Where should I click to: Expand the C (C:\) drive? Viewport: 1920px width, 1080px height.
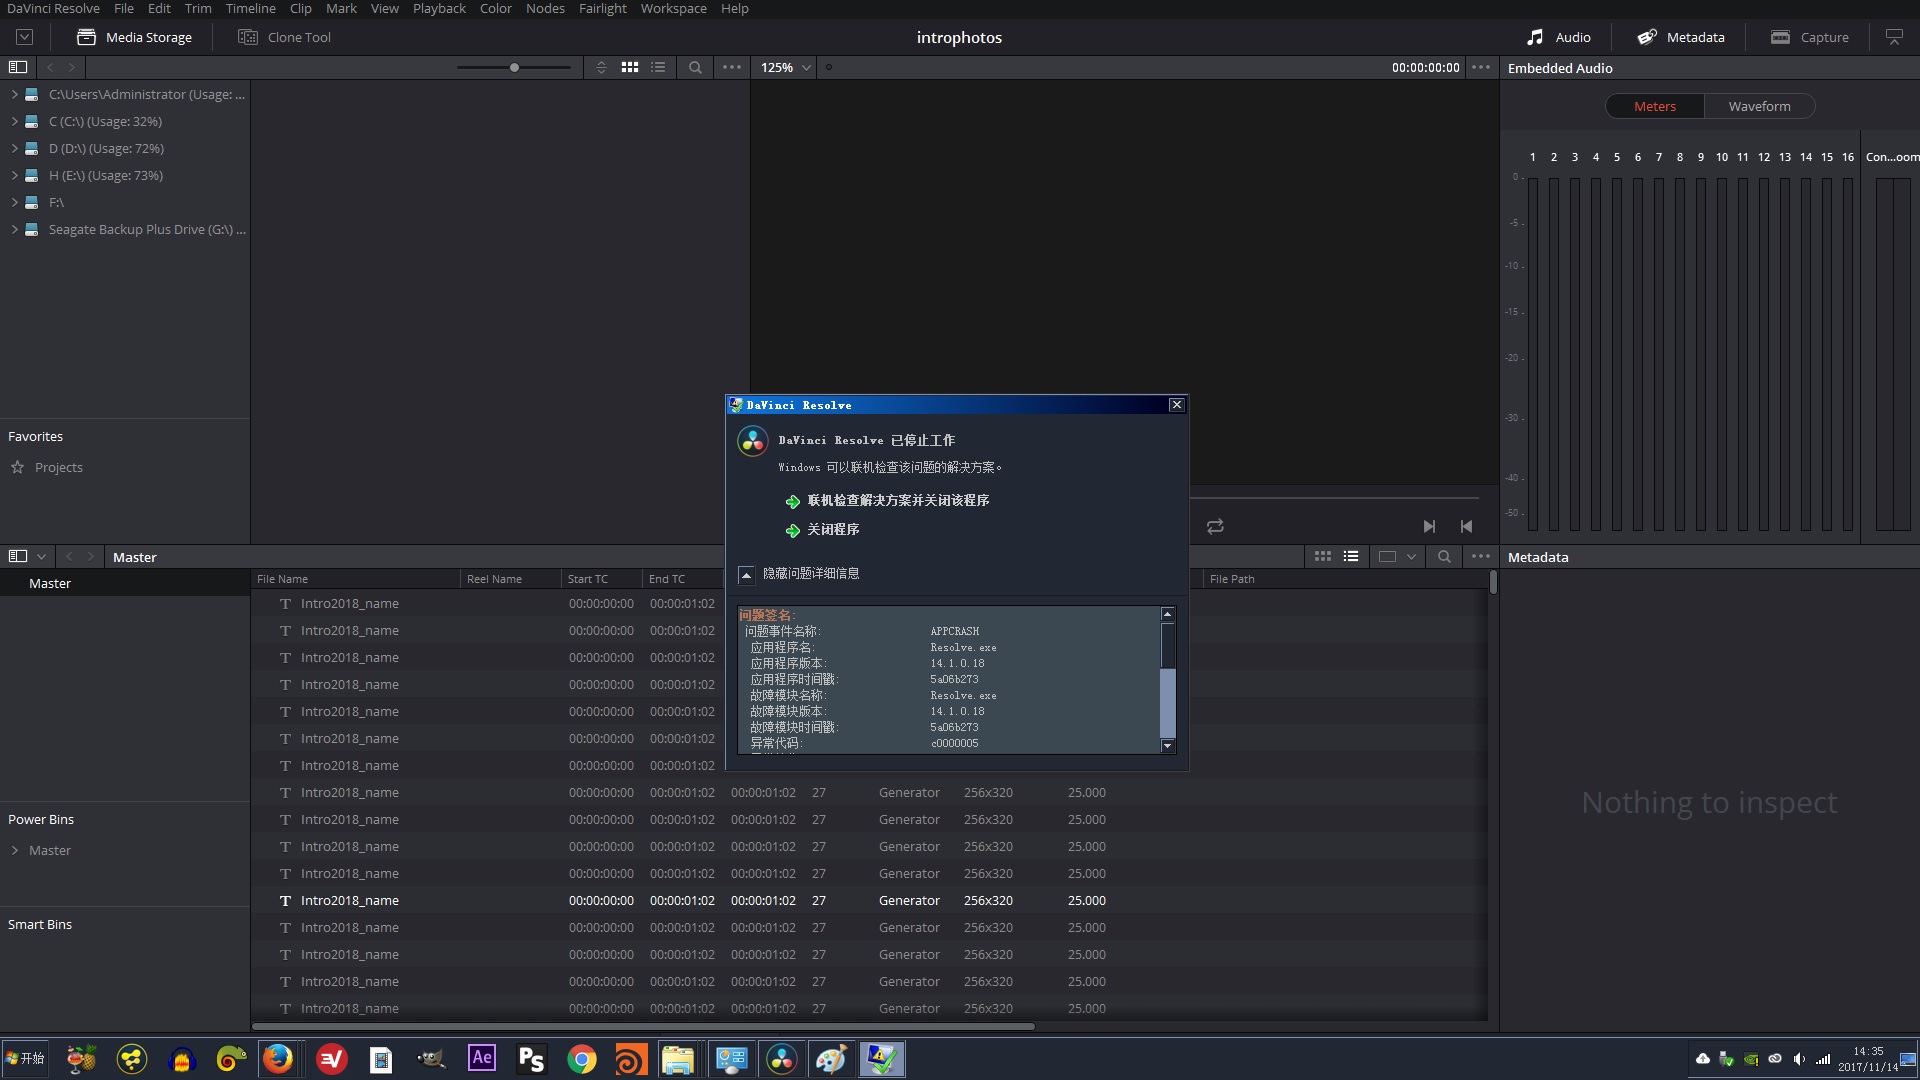[x=14, y=121]
